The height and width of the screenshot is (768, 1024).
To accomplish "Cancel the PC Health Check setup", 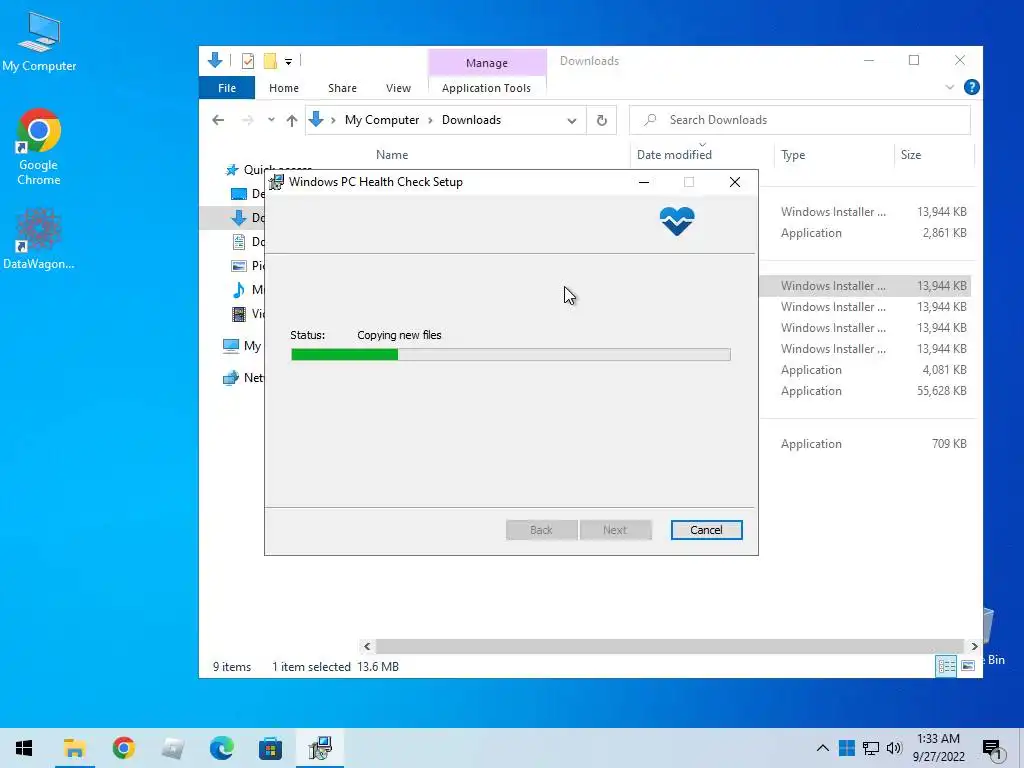I will 706,530.
